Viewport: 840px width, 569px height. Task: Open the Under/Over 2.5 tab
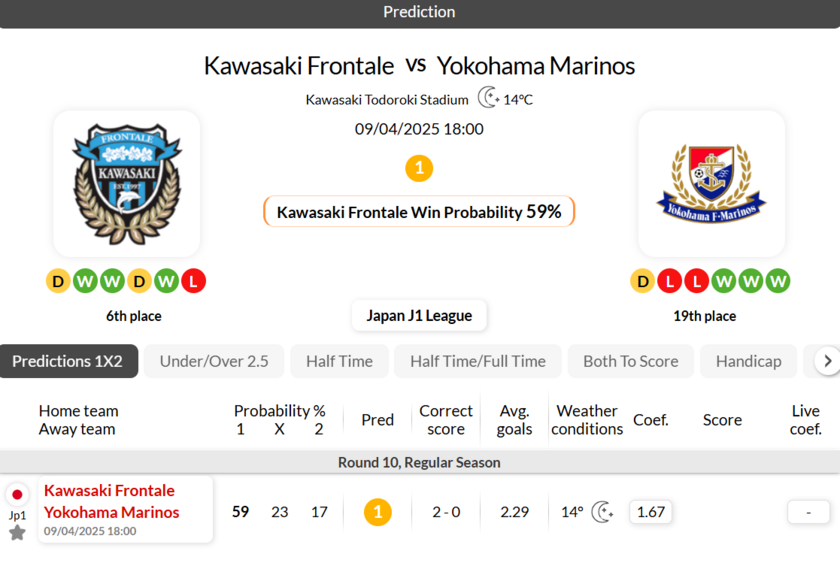[214, 361]
